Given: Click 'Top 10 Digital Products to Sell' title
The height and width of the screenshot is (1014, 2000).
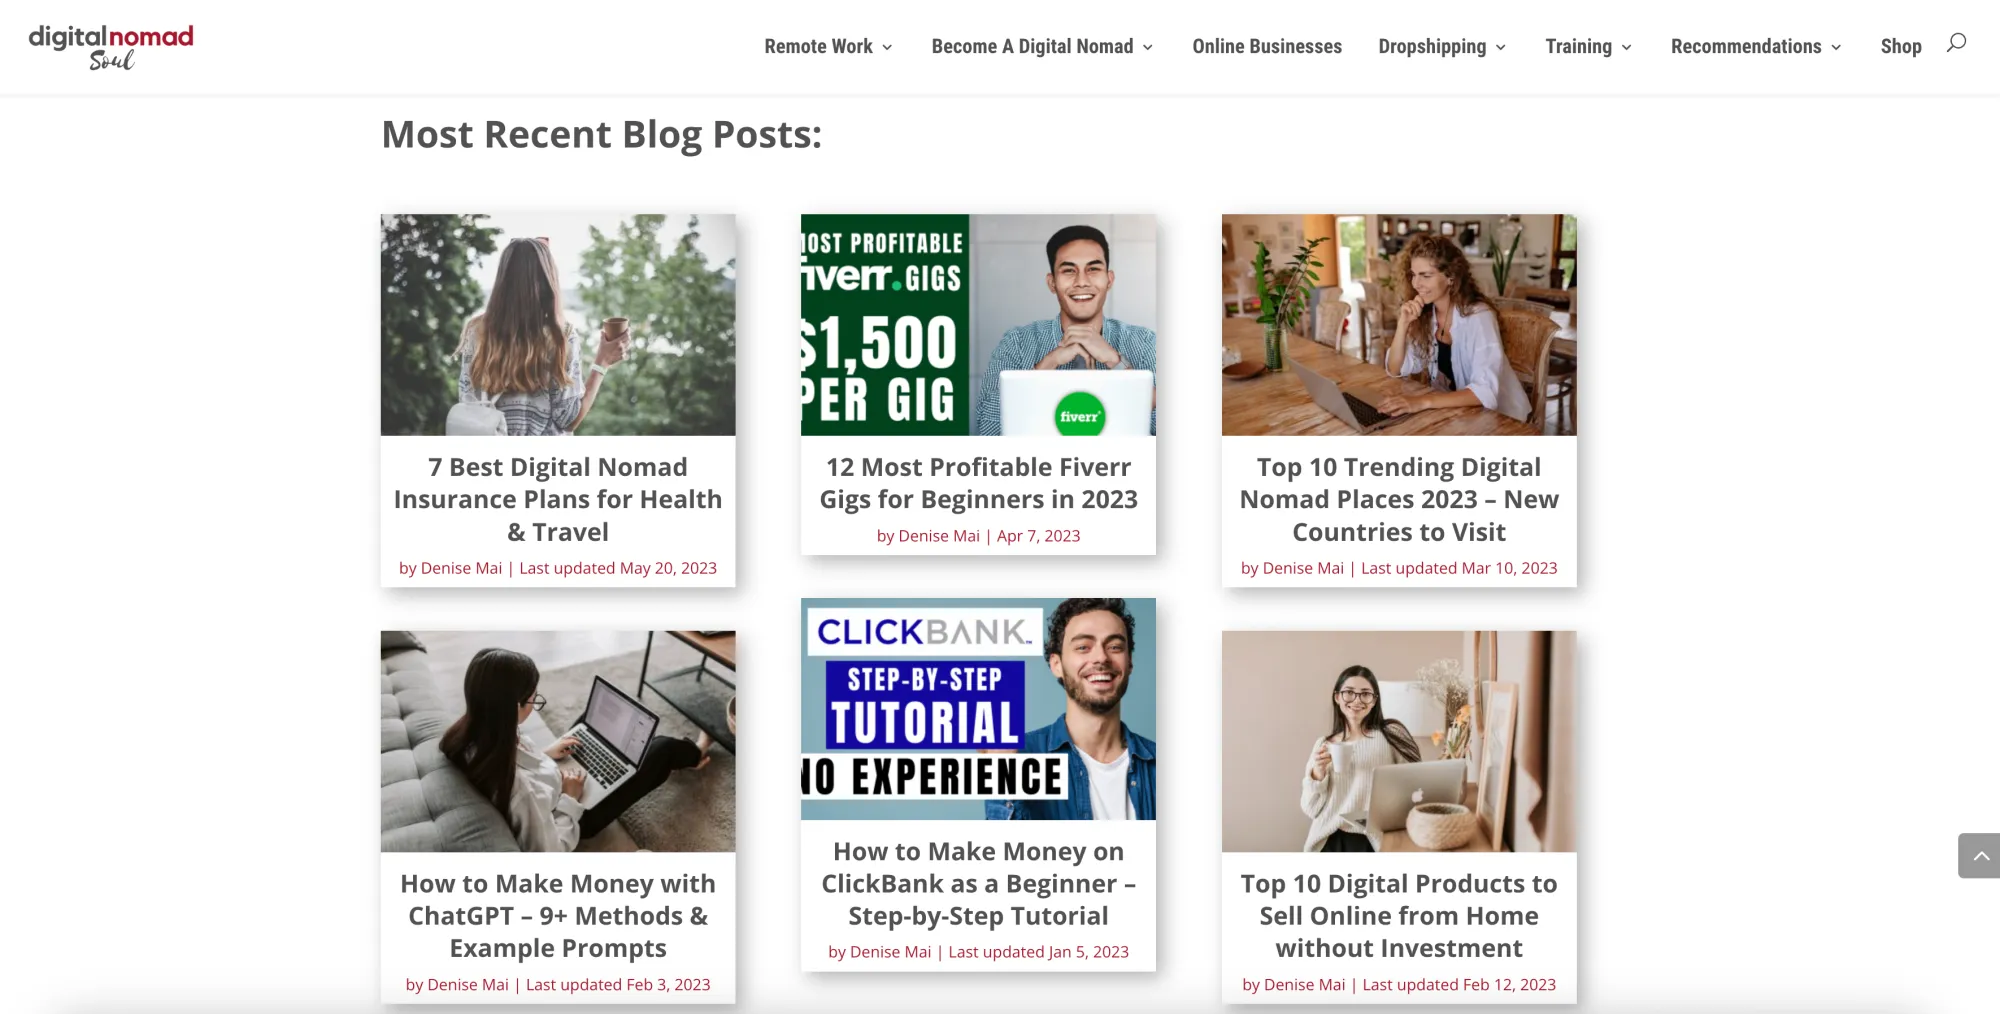Looking at the screenshot, I should coord(1399,916).
